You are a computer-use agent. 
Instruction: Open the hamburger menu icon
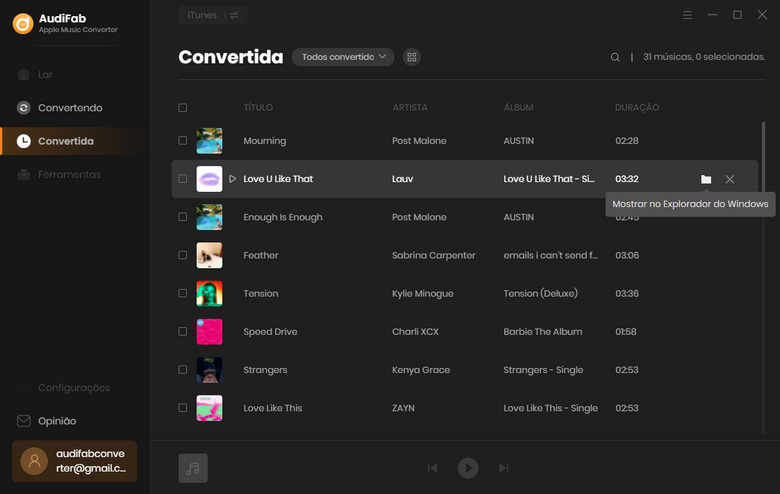[x=687, y=15]
